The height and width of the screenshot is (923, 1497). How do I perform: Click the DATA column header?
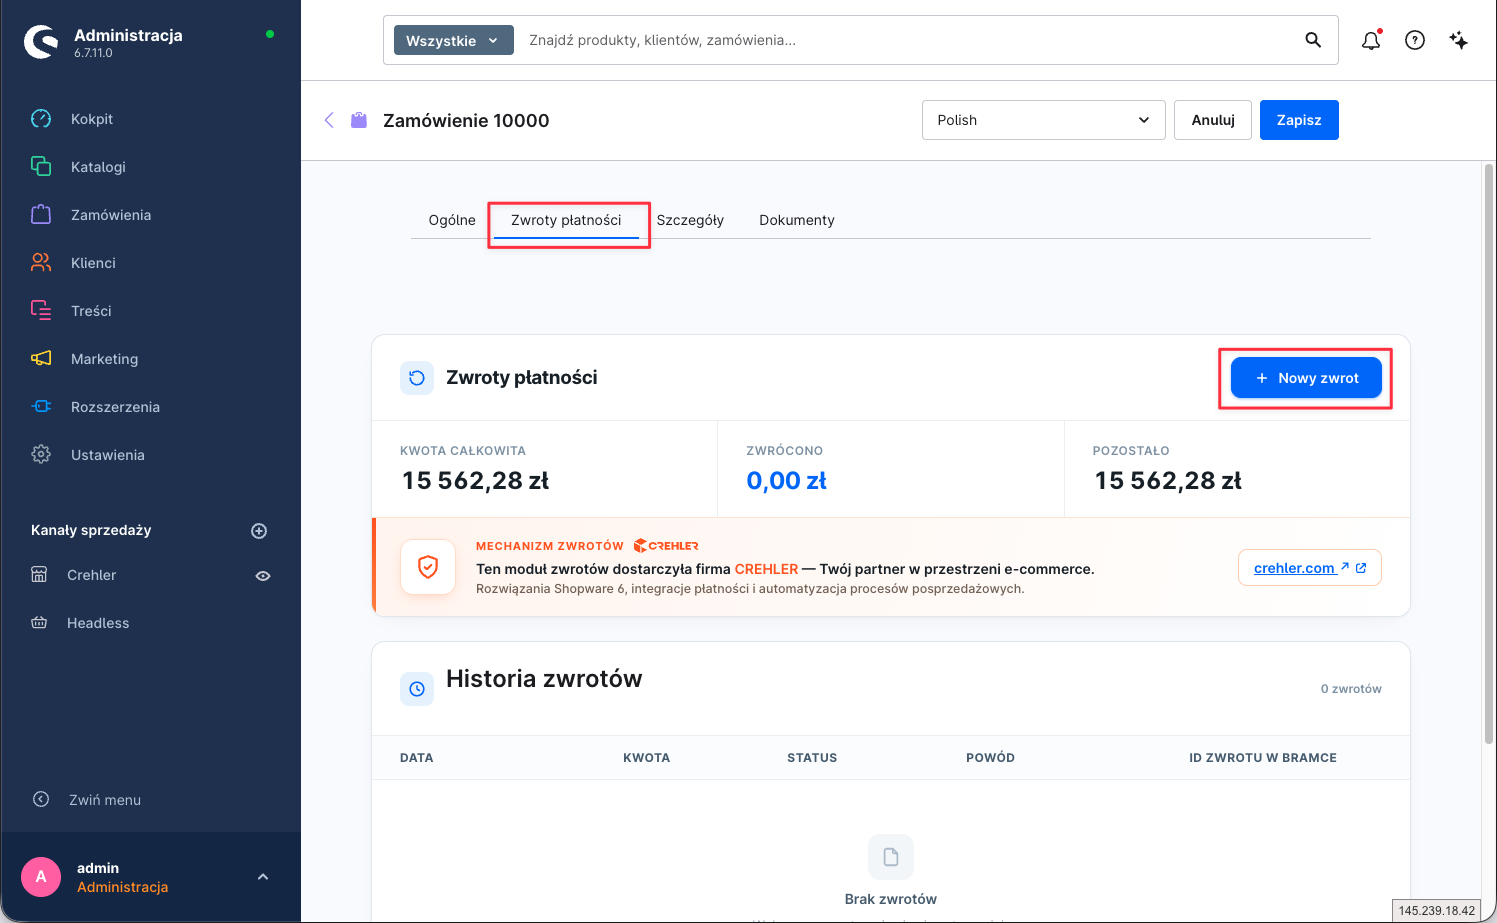pyautogui.click(x=417, y=758)
